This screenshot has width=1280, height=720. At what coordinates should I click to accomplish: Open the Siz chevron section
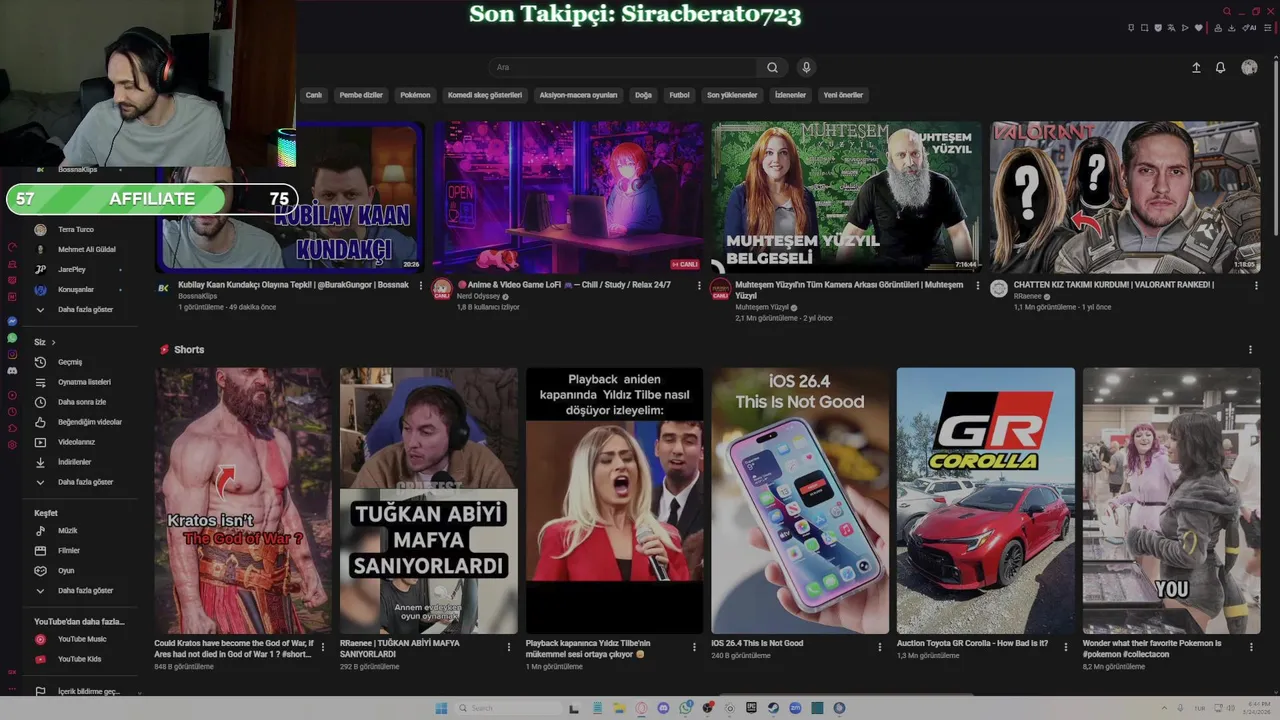(x=45, y=342)
